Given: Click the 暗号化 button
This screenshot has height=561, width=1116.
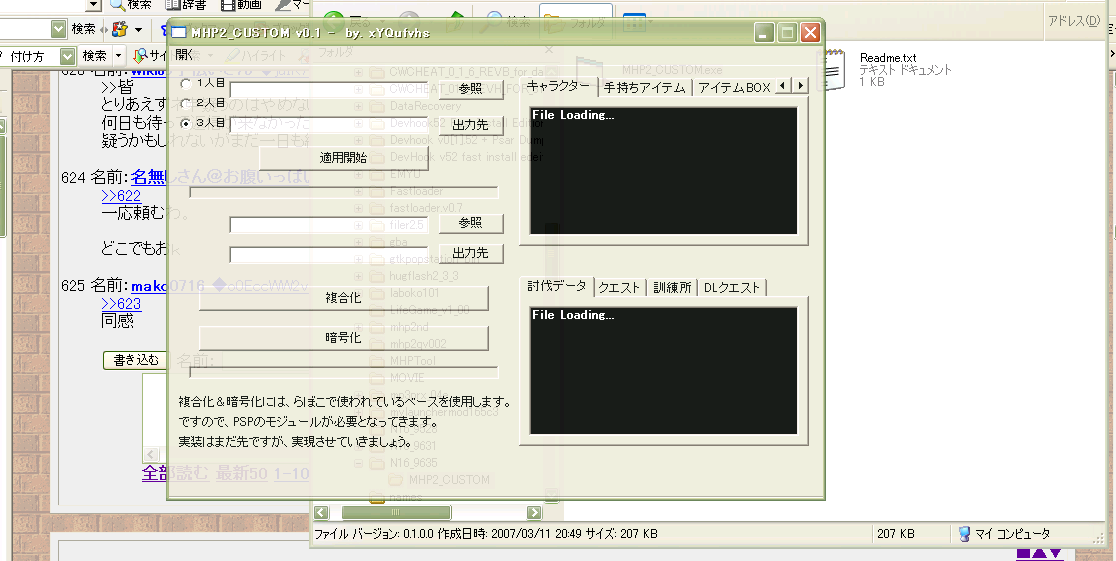Looking at the screenshot, I should (343, 338).
